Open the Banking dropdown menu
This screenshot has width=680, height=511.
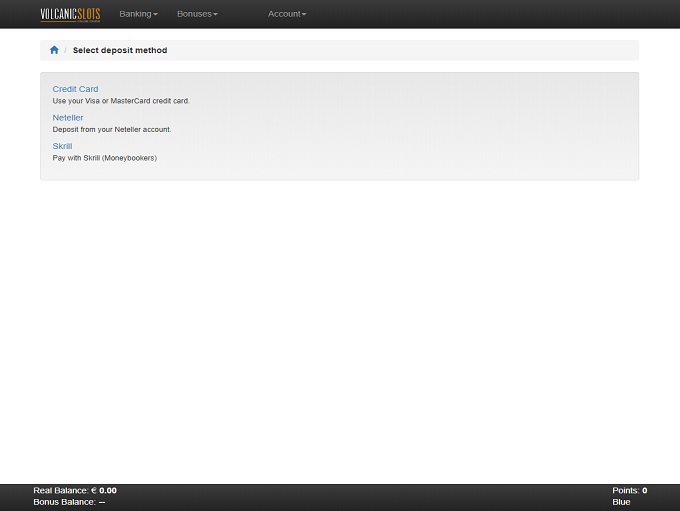[138, 14]
